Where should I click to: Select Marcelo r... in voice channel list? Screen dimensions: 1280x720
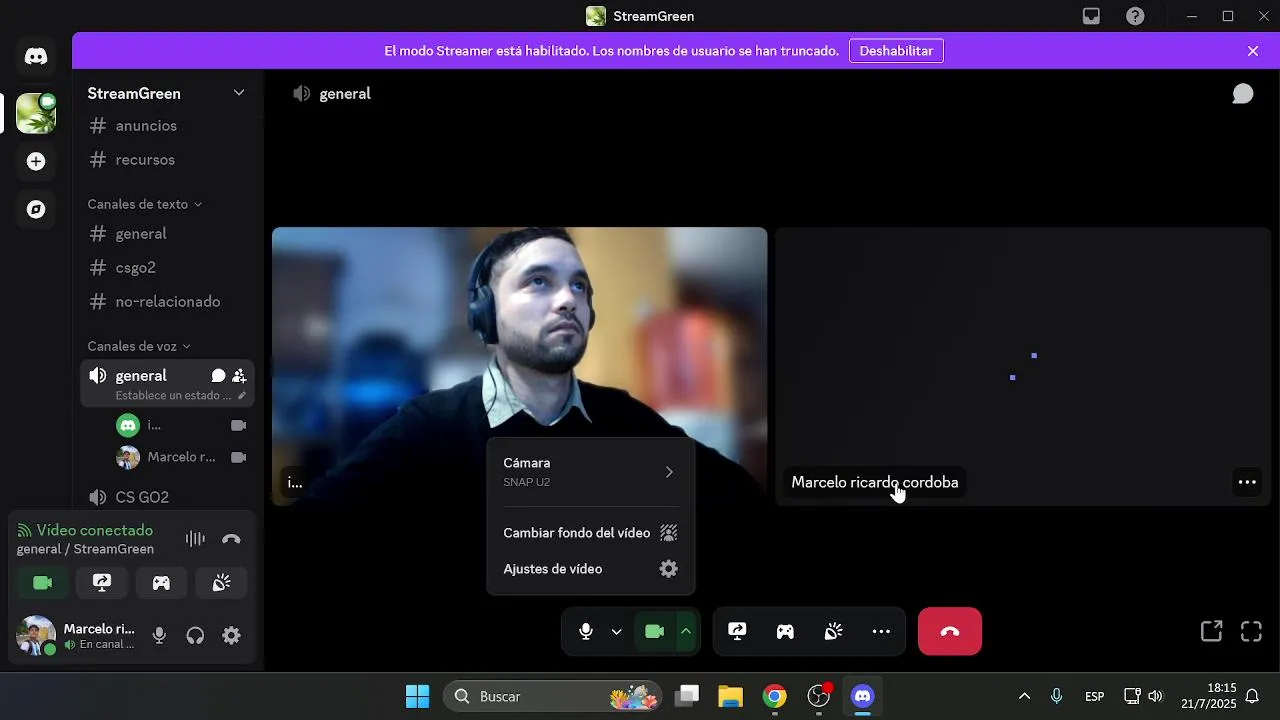point(181,457)
